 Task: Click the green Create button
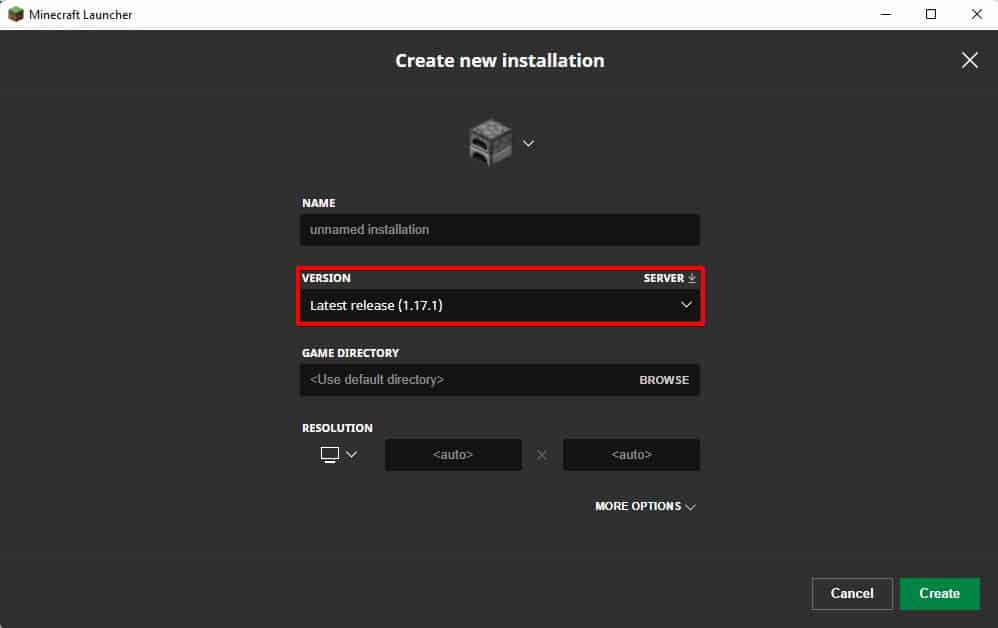(x=939, y=593)
